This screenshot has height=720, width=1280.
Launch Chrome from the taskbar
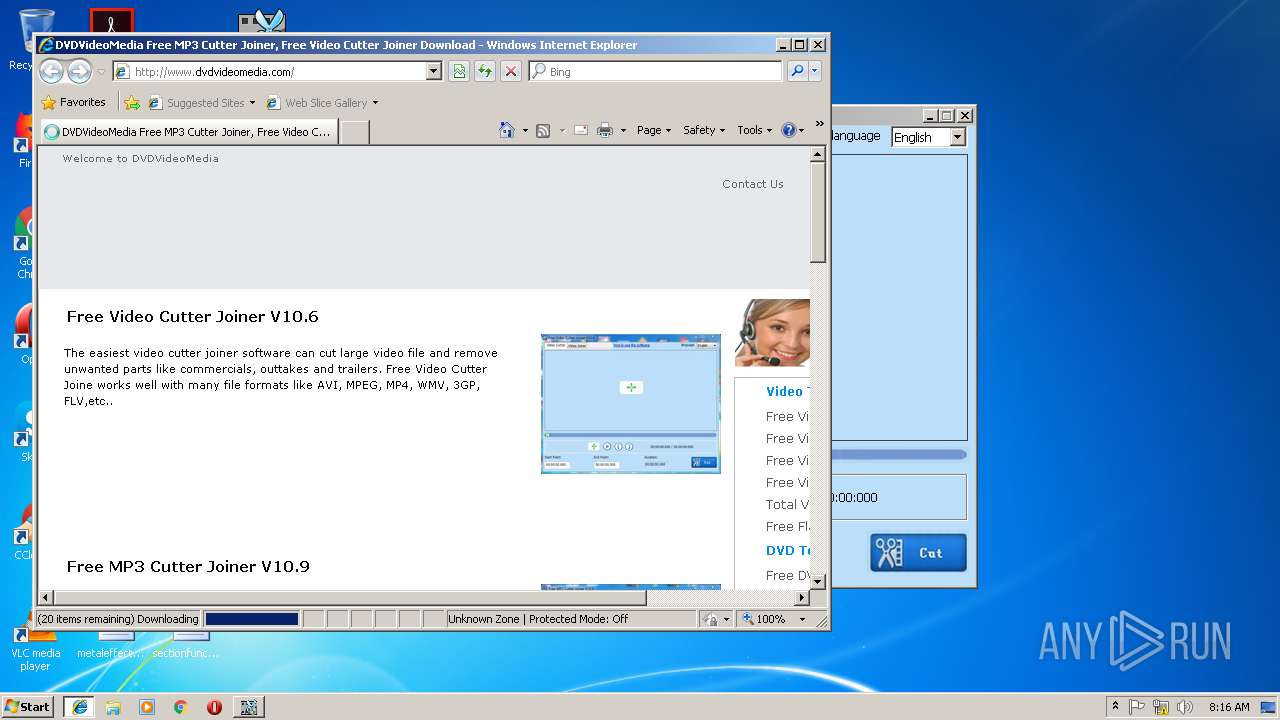(x=181, y=707)
